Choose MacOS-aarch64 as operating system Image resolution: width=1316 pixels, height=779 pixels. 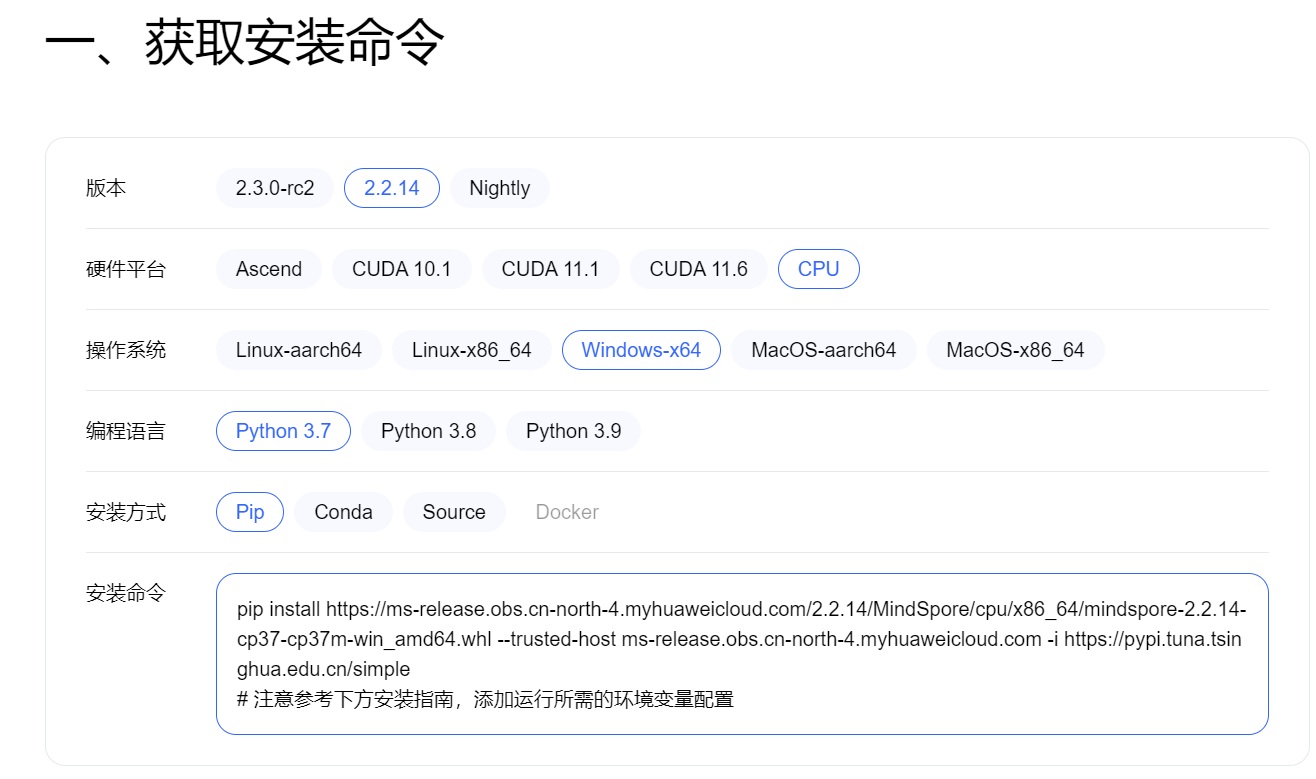823,349
